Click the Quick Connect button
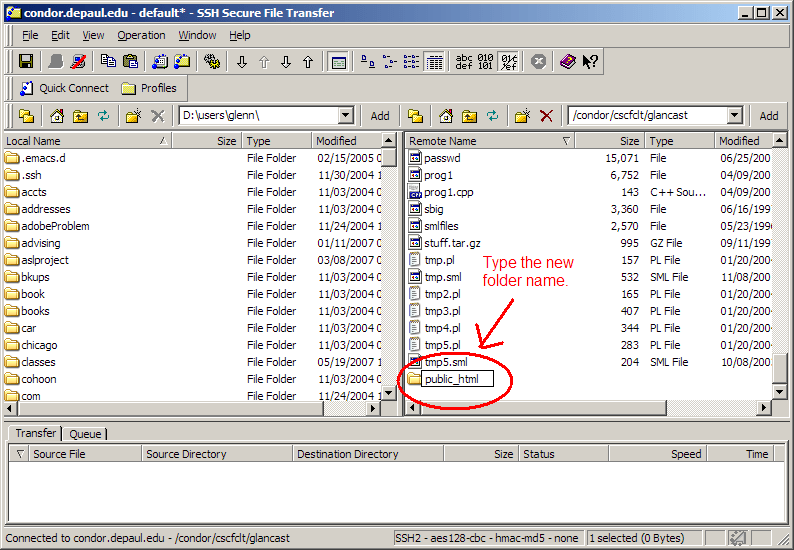 coord(64,88)
